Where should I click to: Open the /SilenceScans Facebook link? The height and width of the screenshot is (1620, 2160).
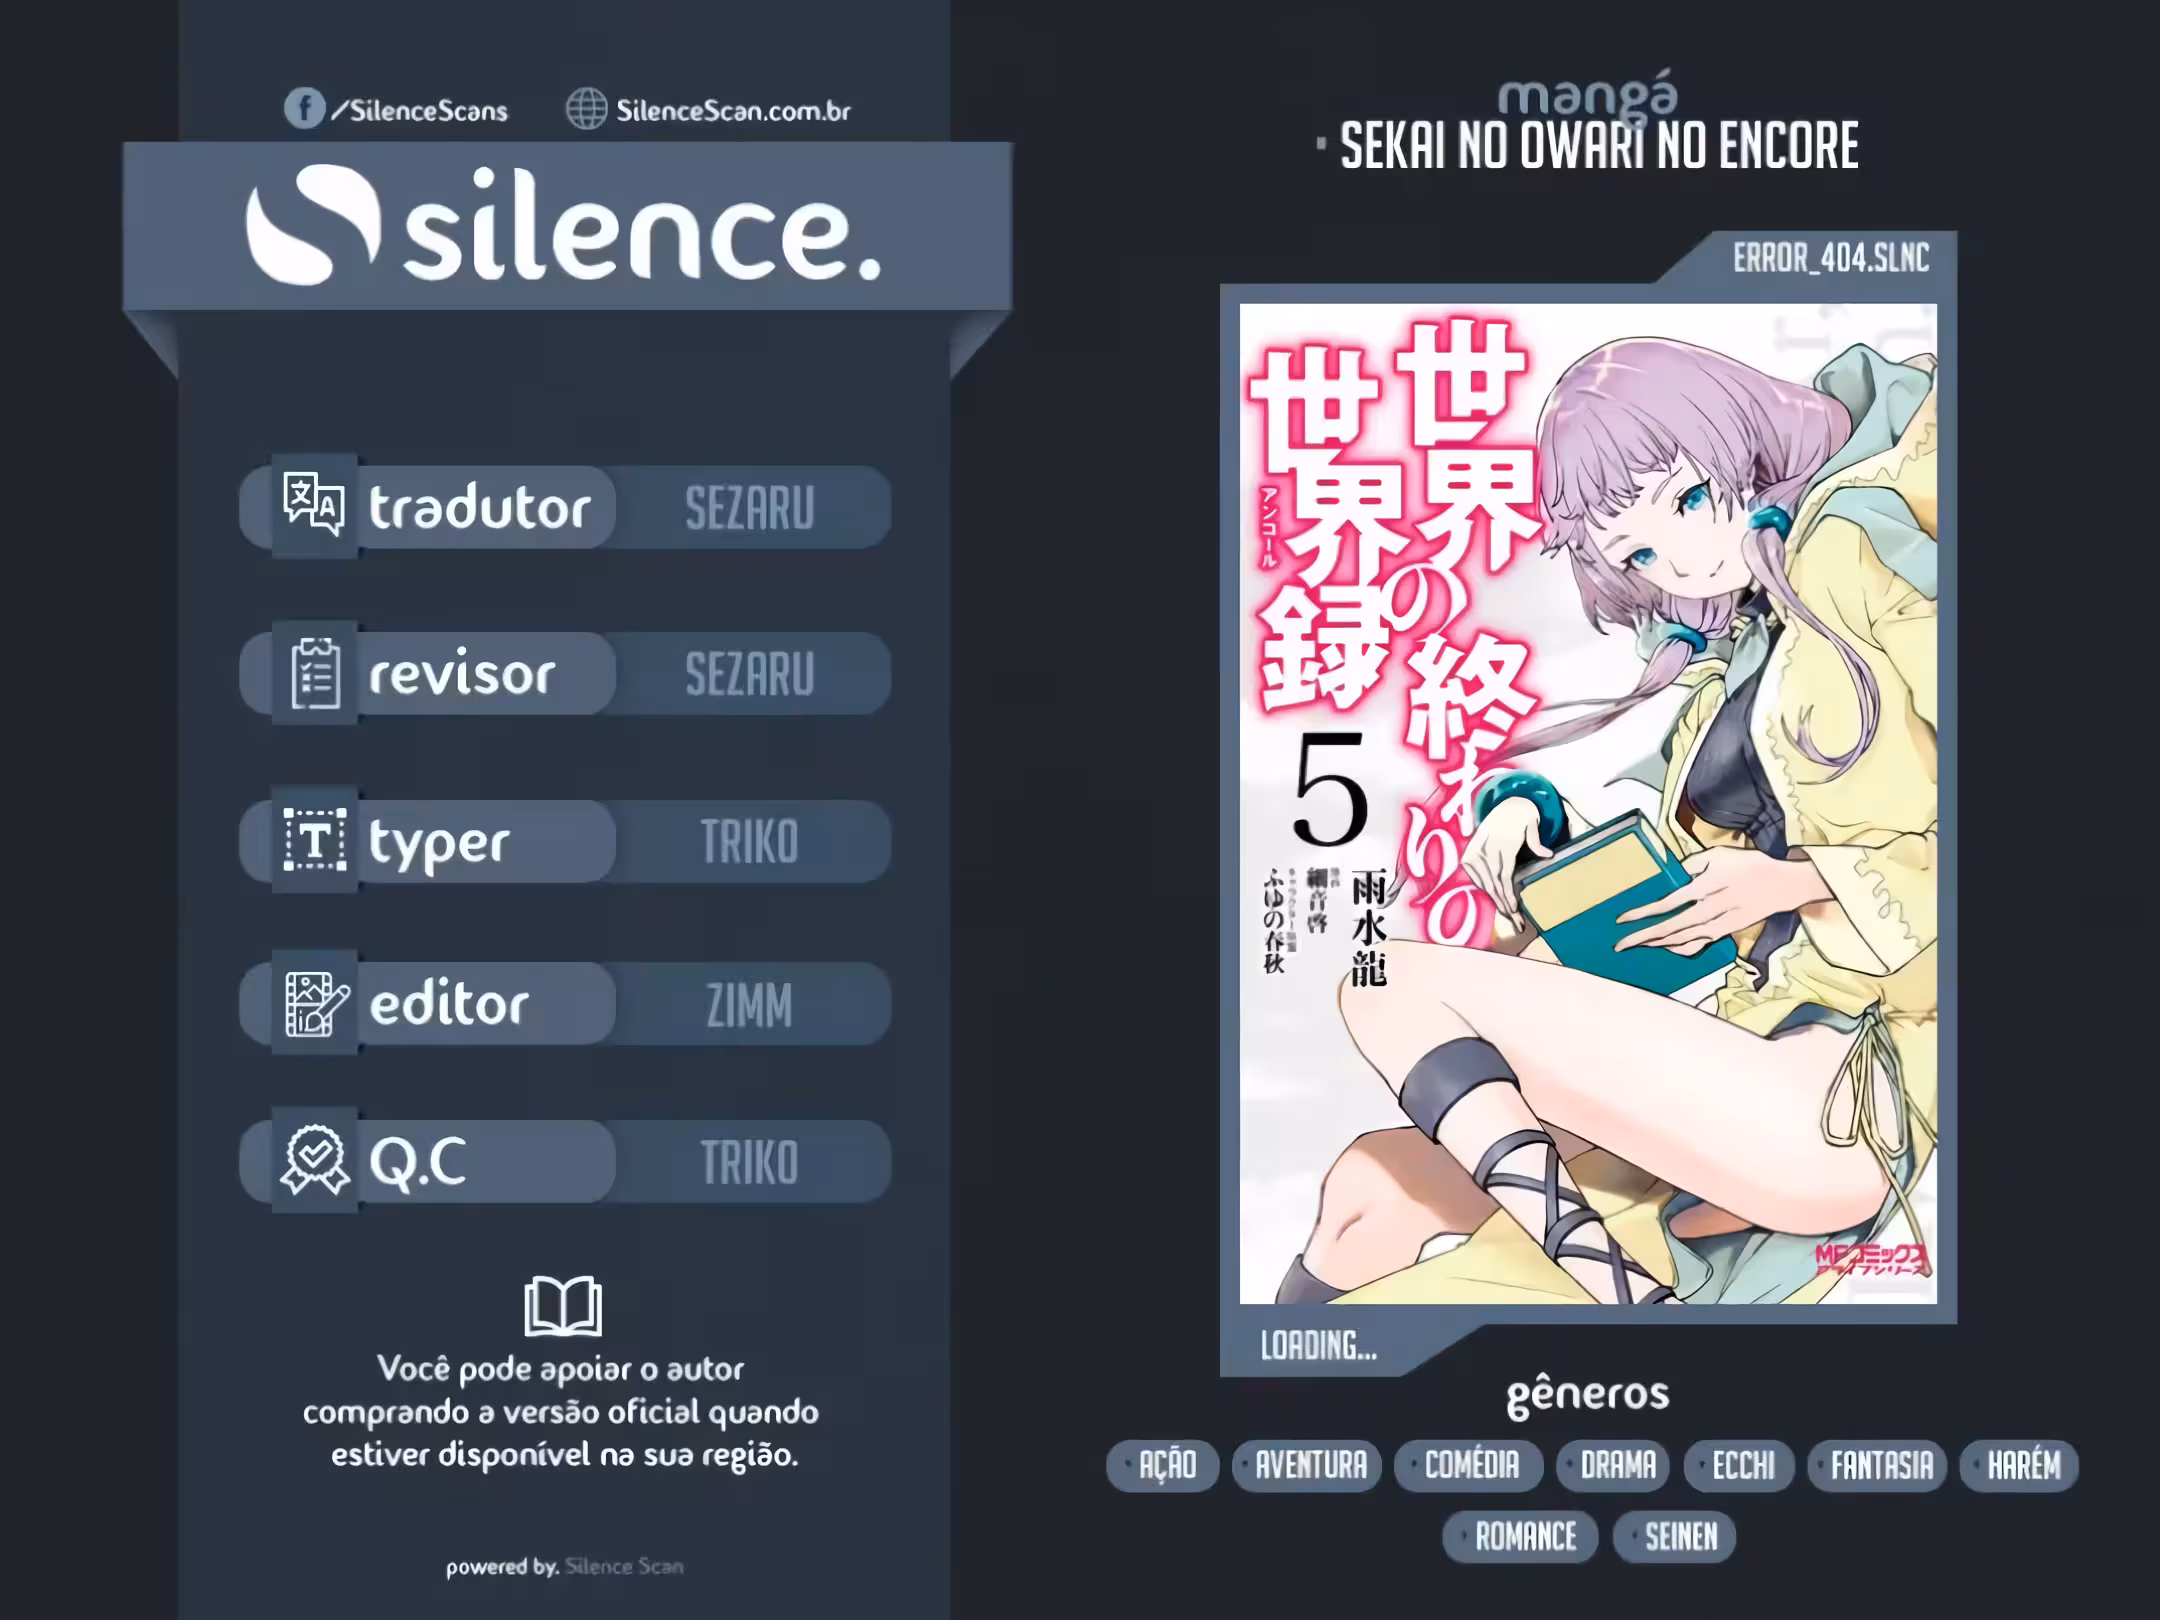[x=419, y=110]
